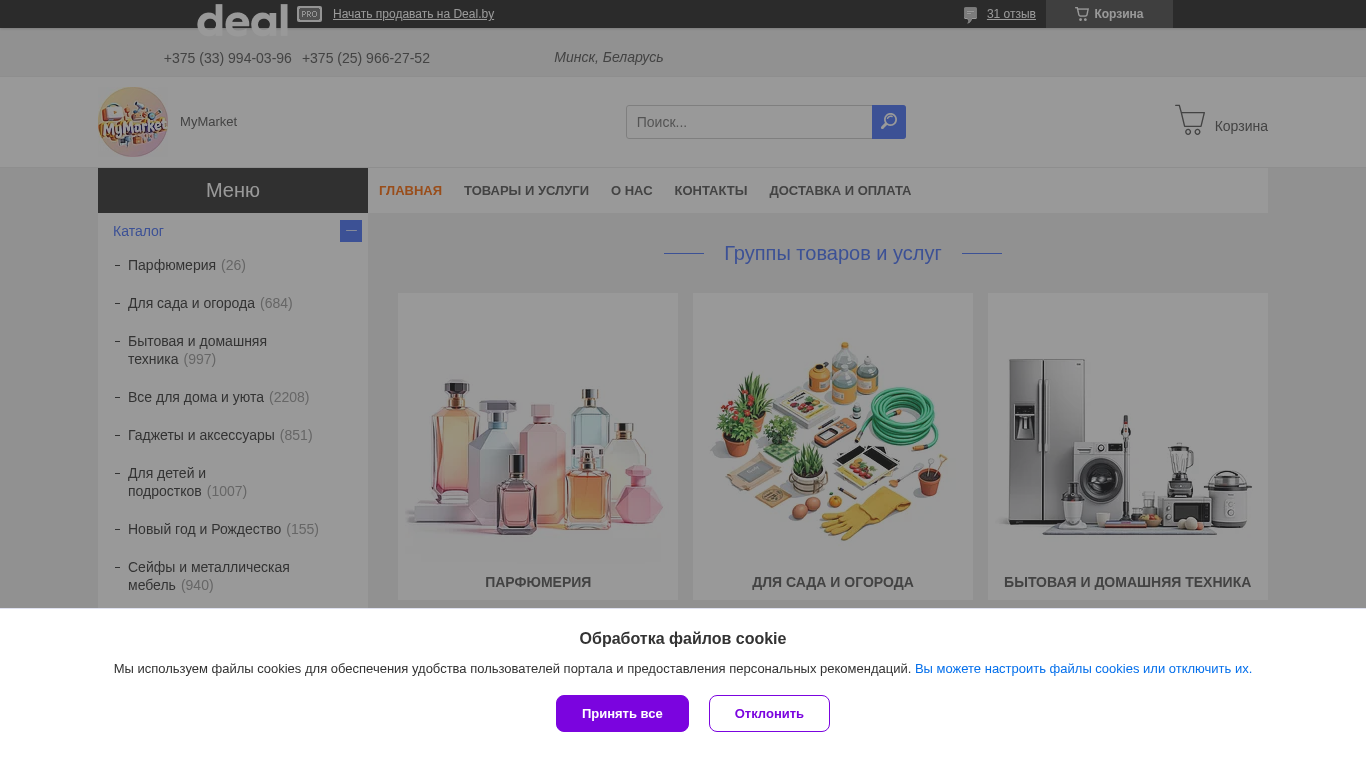Click Начать продавать на Deal.by link
The image size is (1366, 768).
pos(413,14)
